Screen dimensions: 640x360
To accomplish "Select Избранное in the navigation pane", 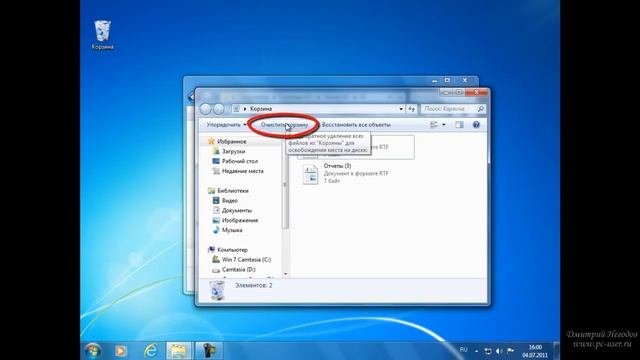I will [231, 142].
